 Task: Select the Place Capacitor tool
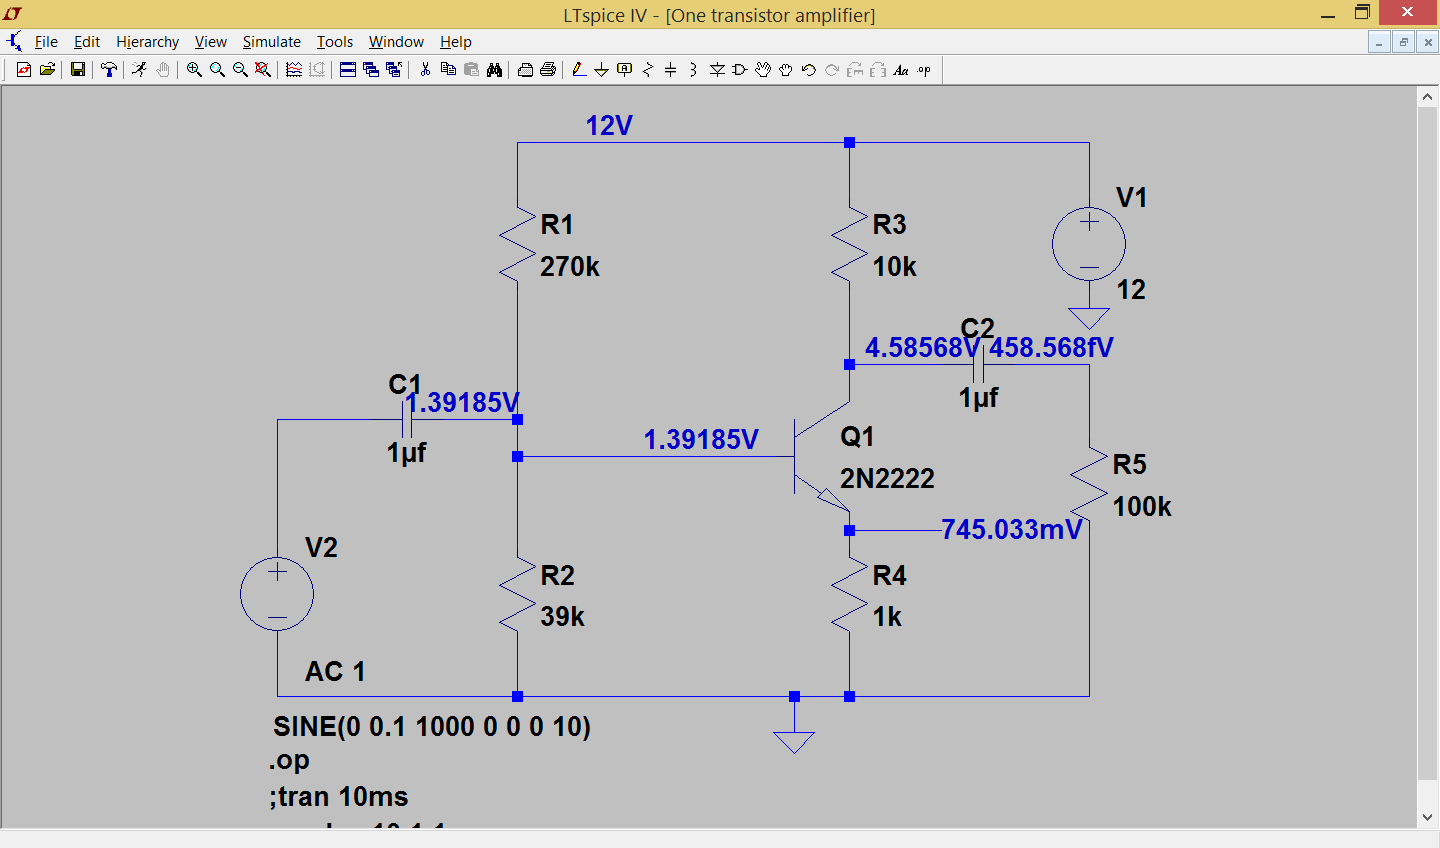(x=670, y=70)
